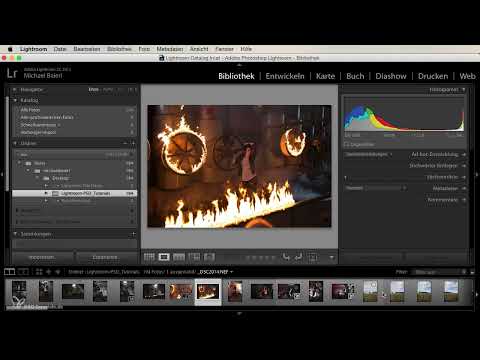Select the Desktop folder row

74,178
